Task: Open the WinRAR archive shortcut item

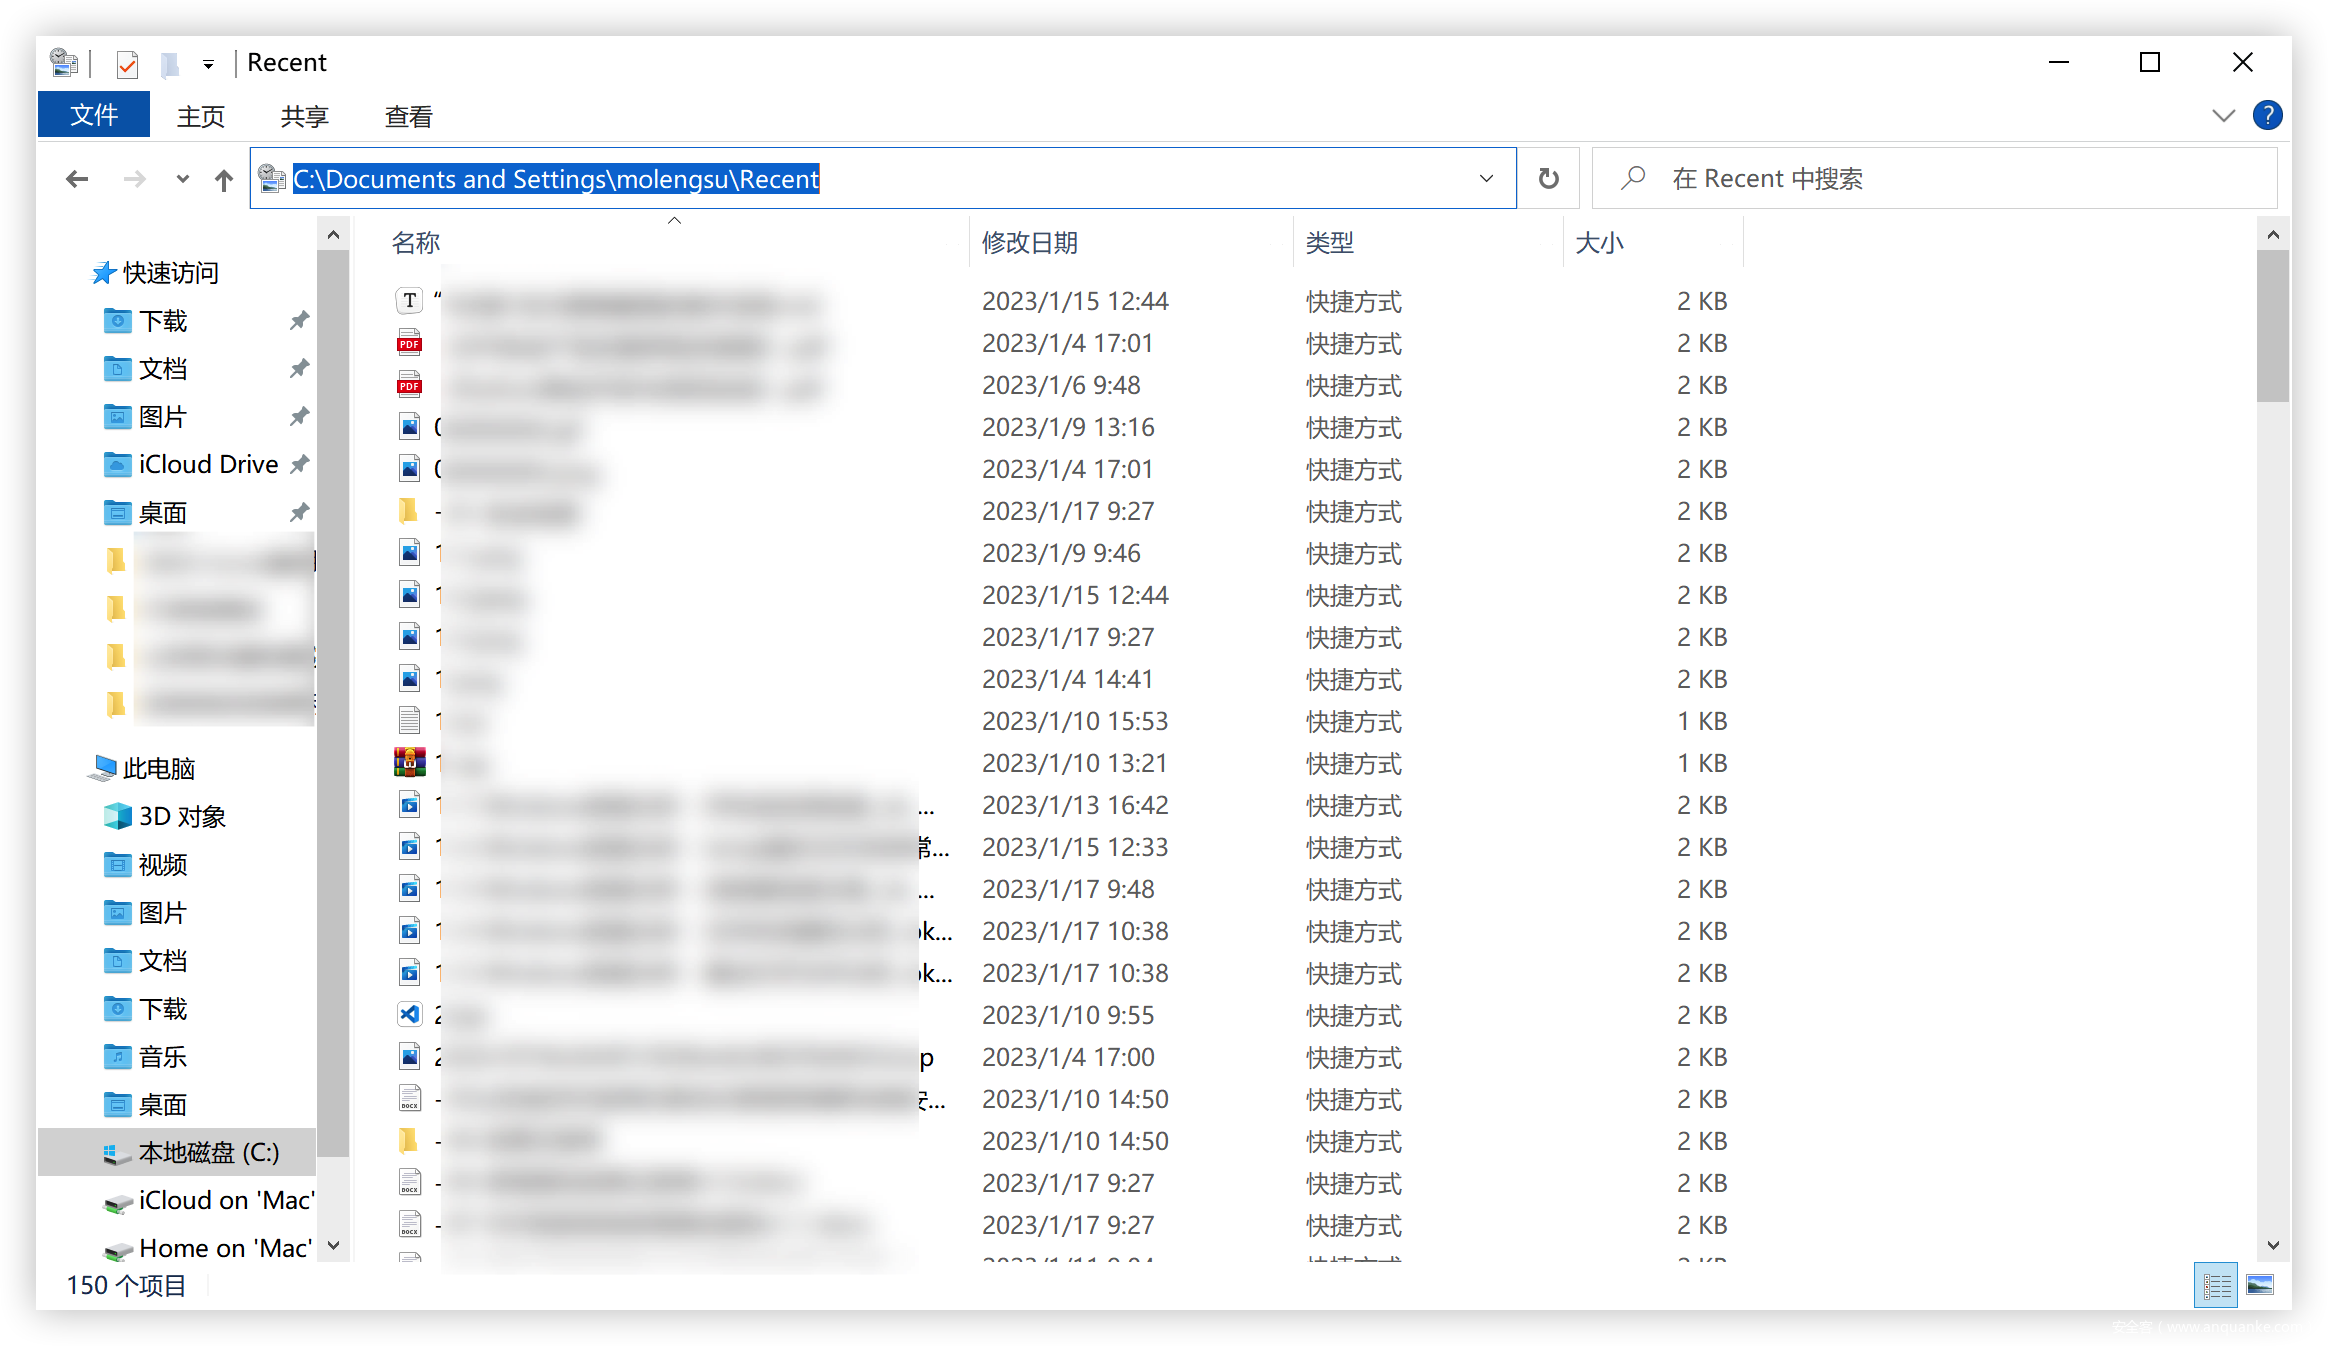Action: (410, 763)
